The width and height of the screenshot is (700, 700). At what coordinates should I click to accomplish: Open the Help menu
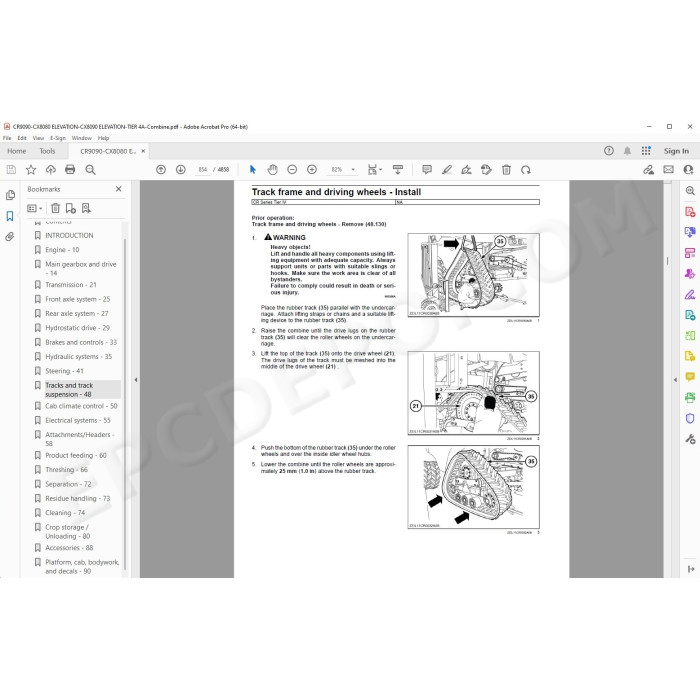(104, 138)
